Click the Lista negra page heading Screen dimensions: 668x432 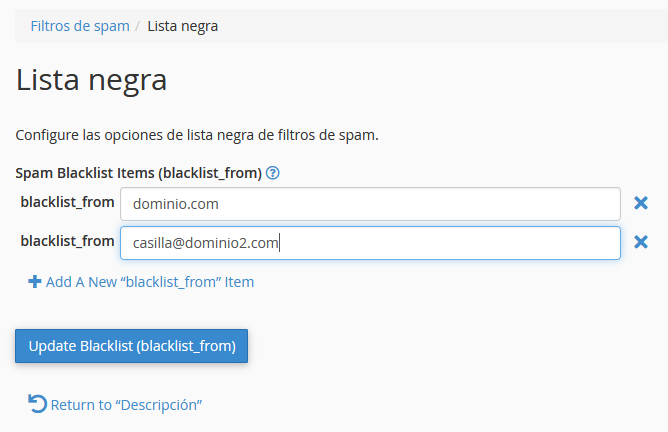click(x=91, y=80)
